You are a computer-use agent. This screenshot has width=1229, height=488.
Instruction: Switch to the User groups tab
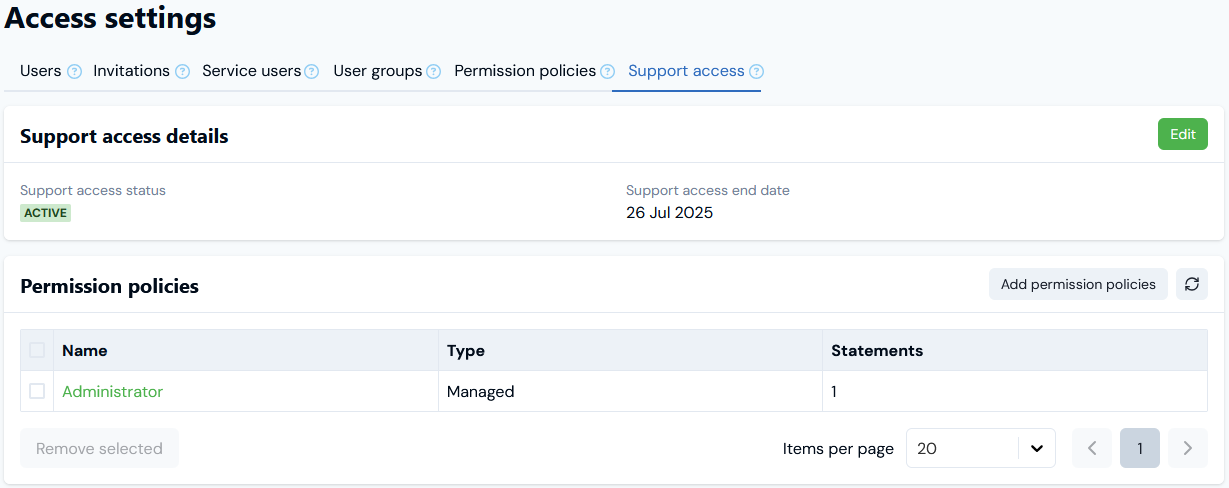pos(377,71)
